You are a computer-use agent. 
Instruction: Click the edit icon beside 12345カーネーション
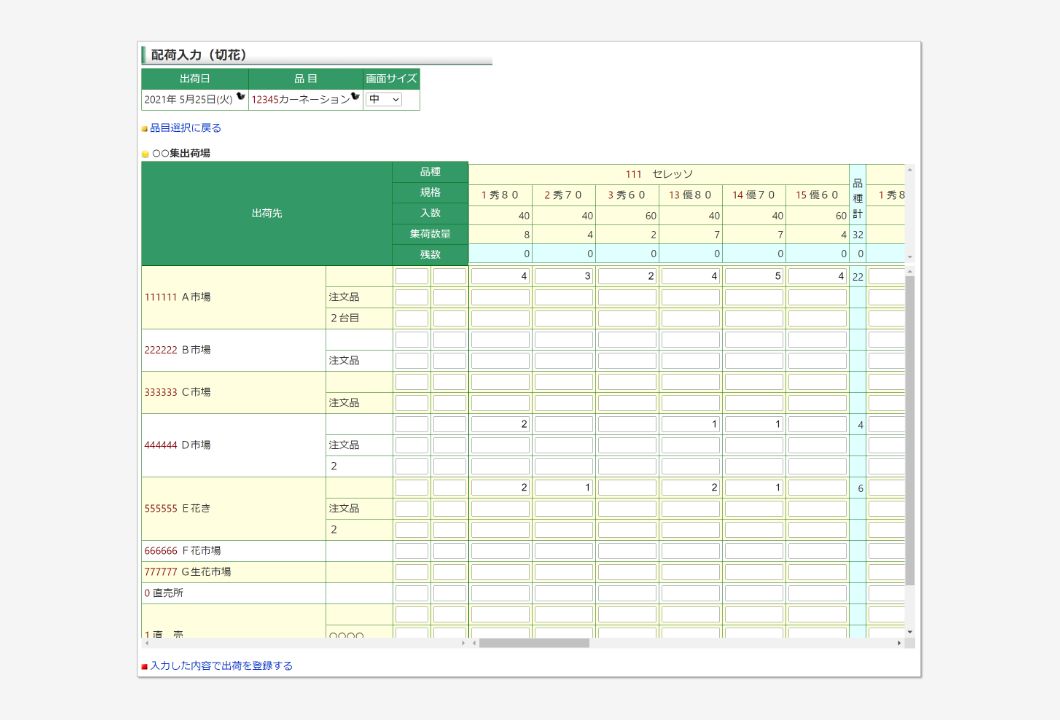[x=355, y=97]
